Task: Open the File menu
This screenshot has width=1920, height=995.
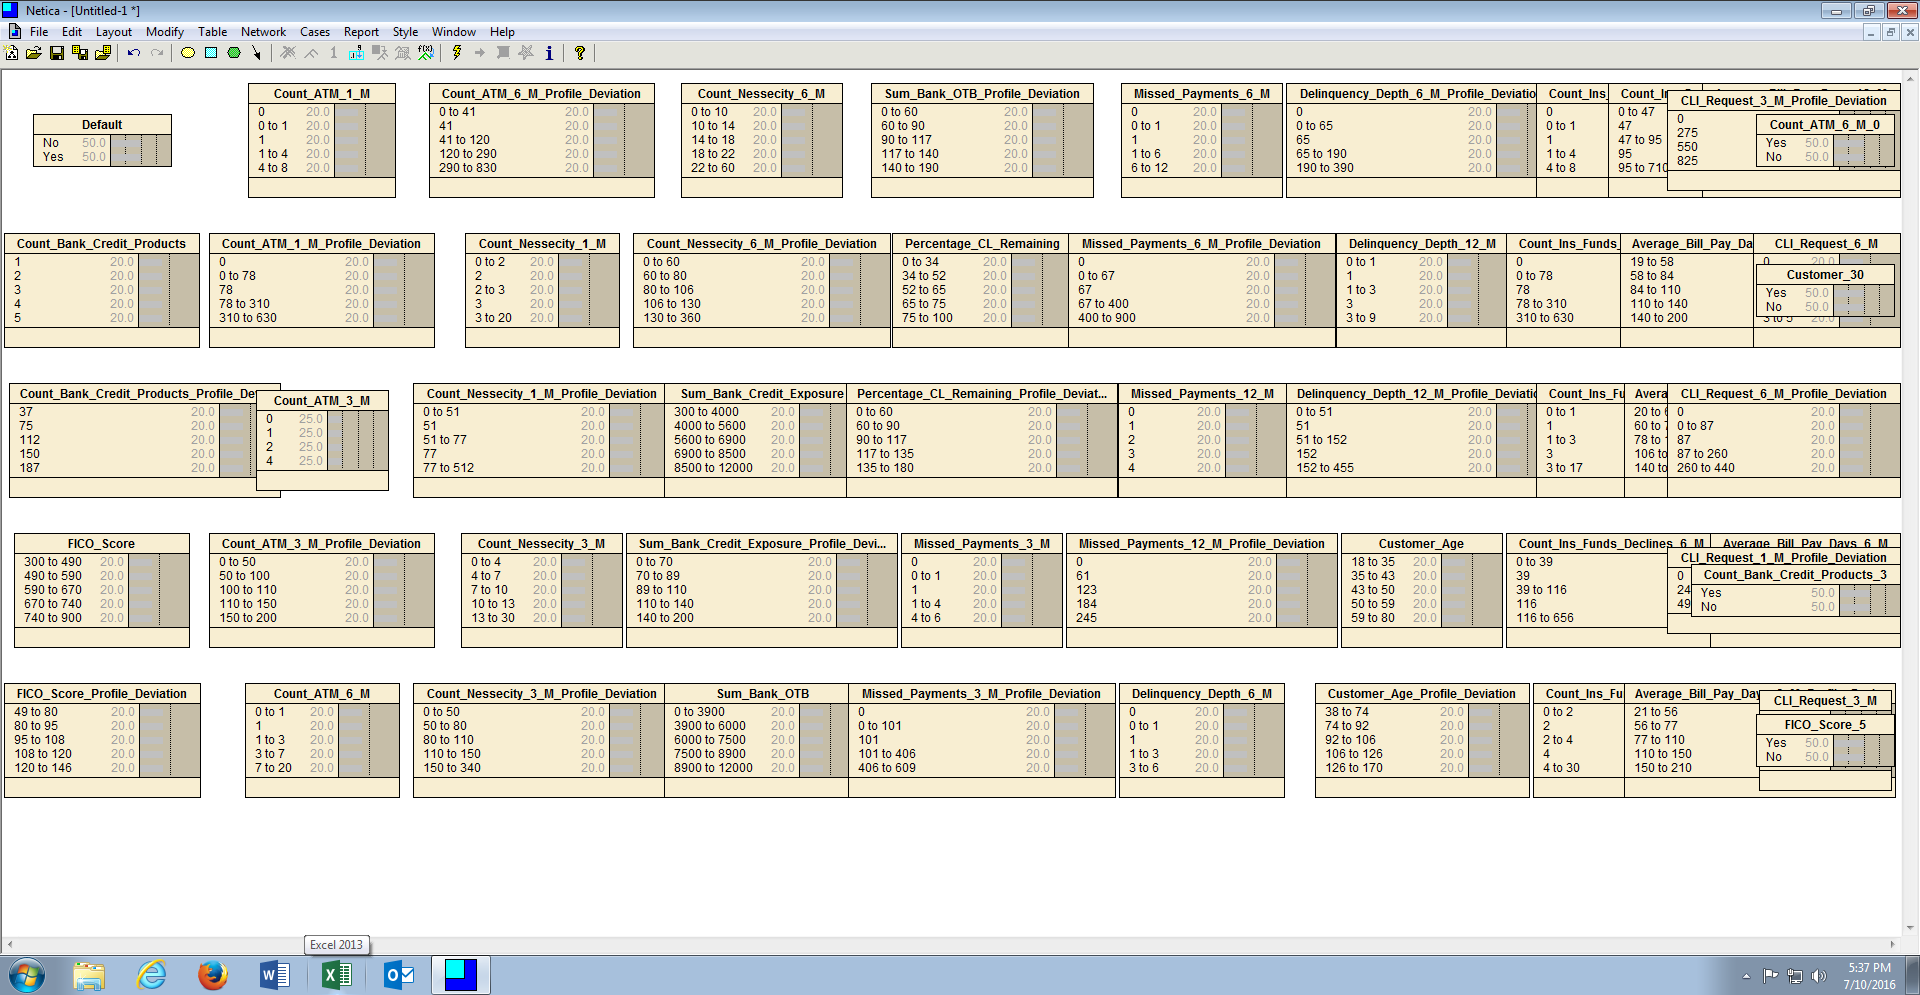Action: point(39,32)
